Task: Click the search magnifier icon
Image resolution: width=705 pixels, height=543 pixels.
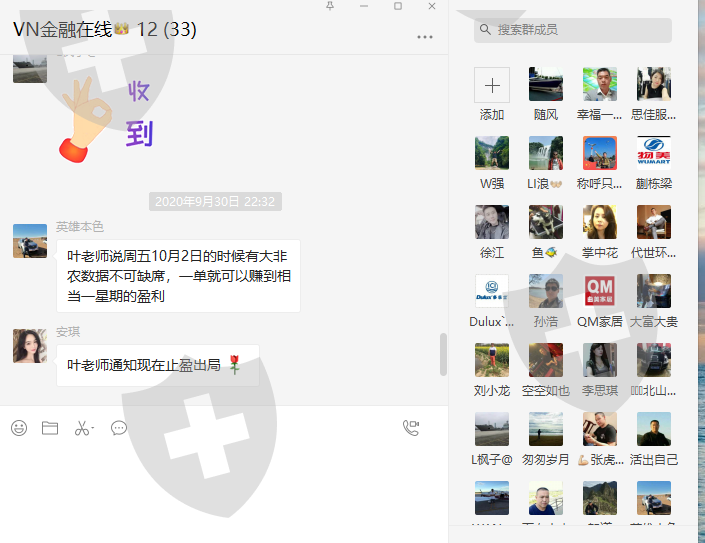Action: tap(485, 30)
